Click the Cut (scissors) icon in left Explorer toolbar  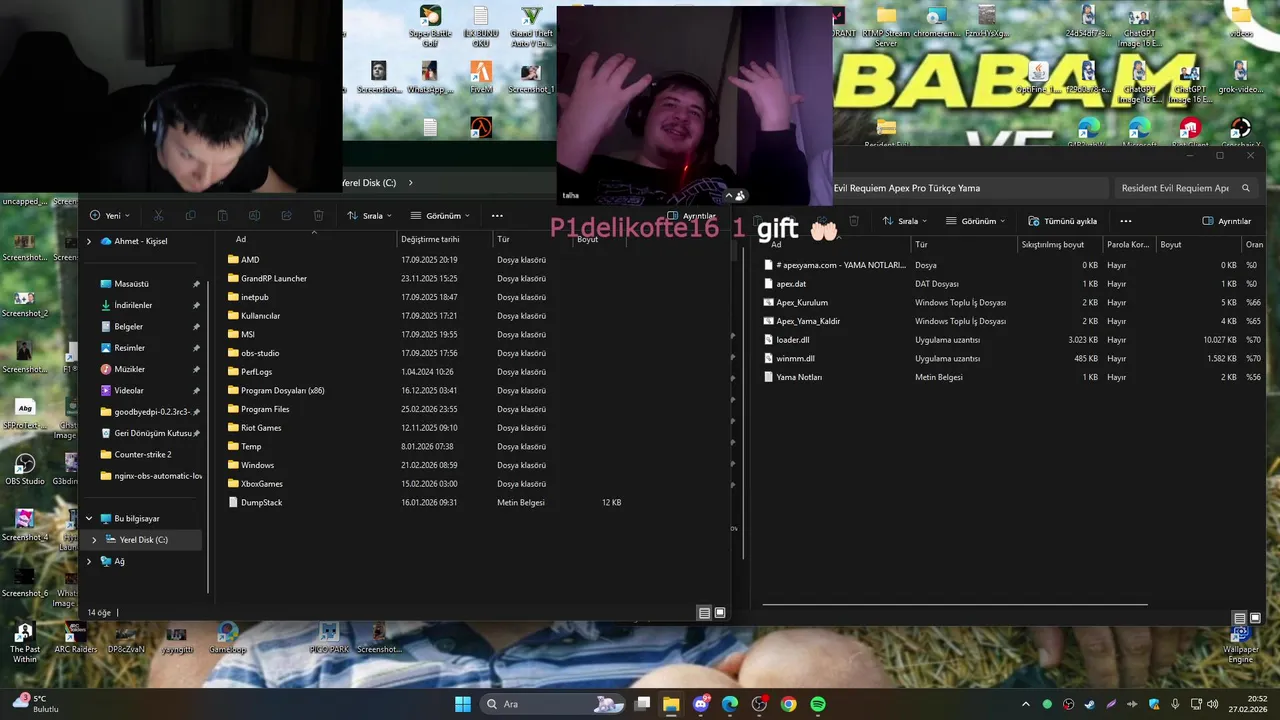156,215
